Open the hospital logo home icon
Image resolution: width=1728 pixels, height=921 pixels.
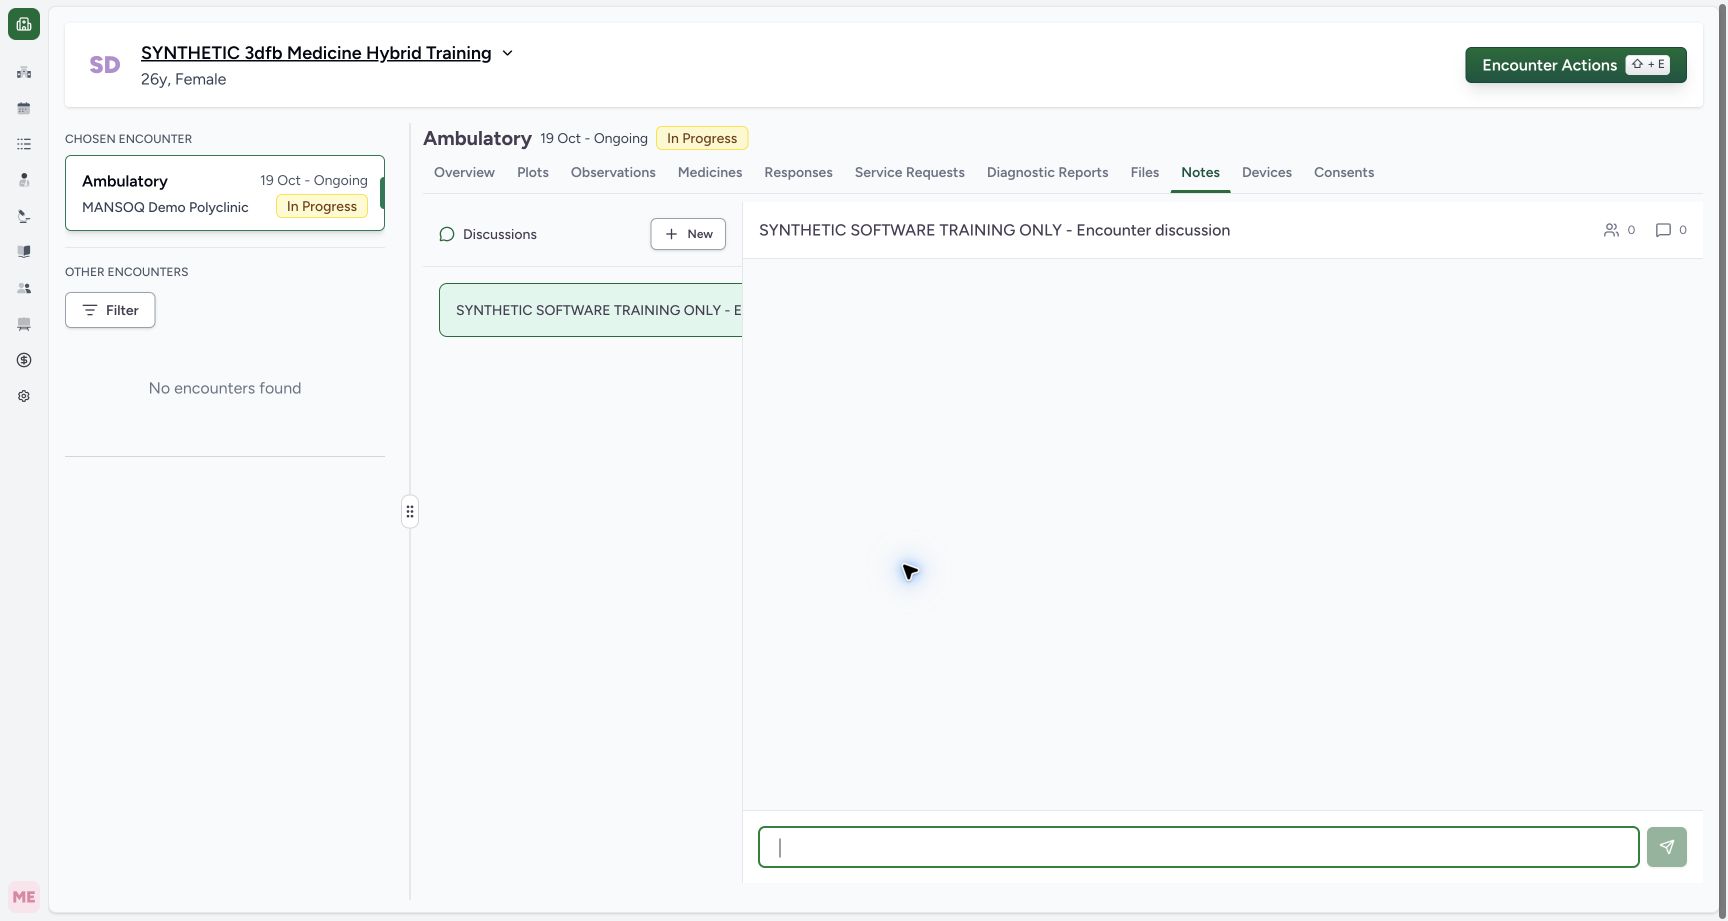coord(24,24)
